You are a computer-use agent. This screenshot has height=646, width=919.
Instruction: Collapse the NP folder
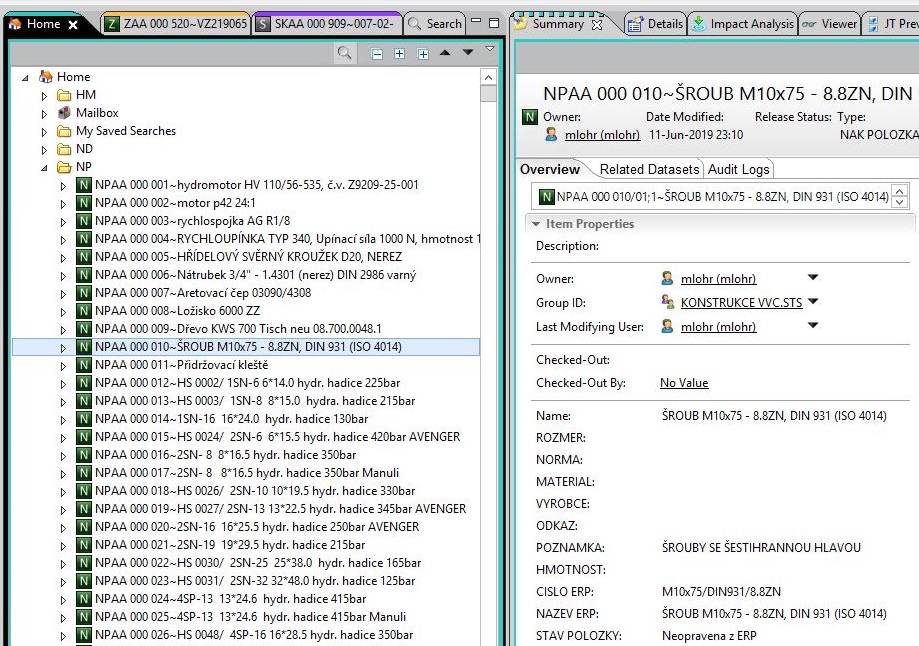tap(45, 168)
